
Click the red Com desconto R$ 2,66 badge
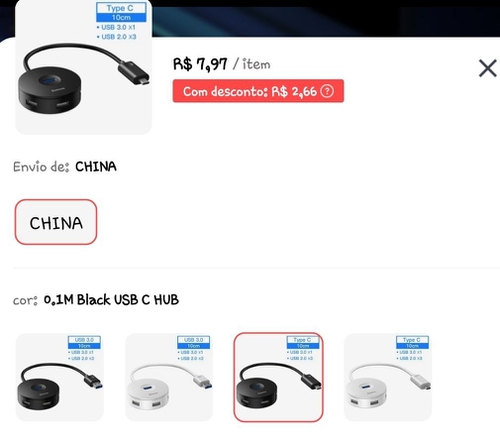(258, 91)
